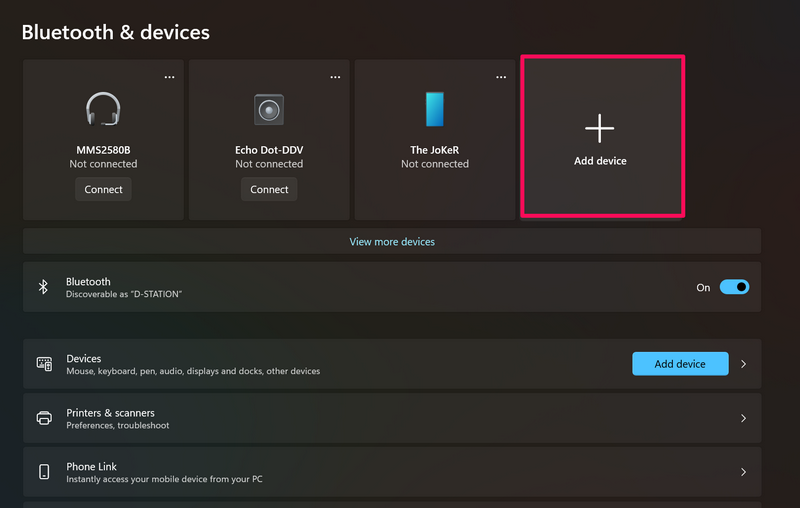Expand the Devices section chevron
The width and height of the screenshot is (800, 508).
click(x=743, y=365)
